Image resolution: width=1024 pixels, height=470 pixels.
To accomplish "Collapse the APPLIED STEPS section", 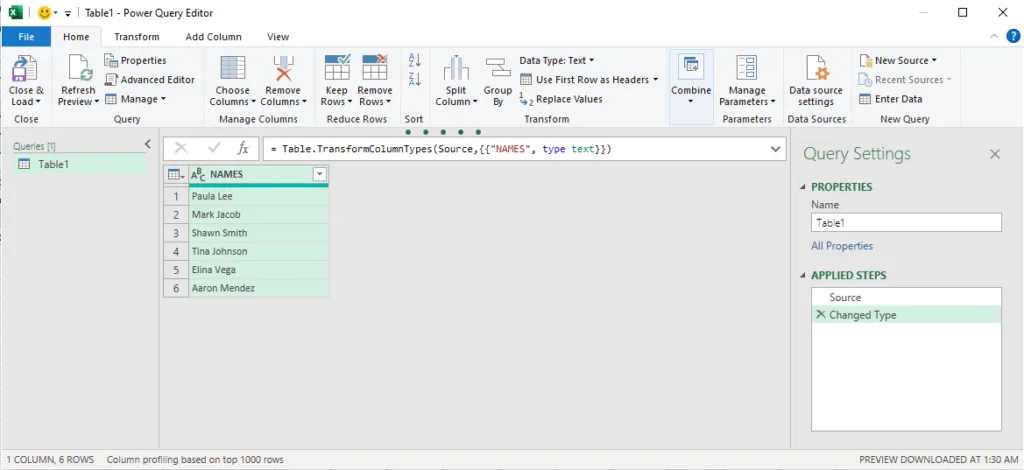I will click(x=803, y=275).
